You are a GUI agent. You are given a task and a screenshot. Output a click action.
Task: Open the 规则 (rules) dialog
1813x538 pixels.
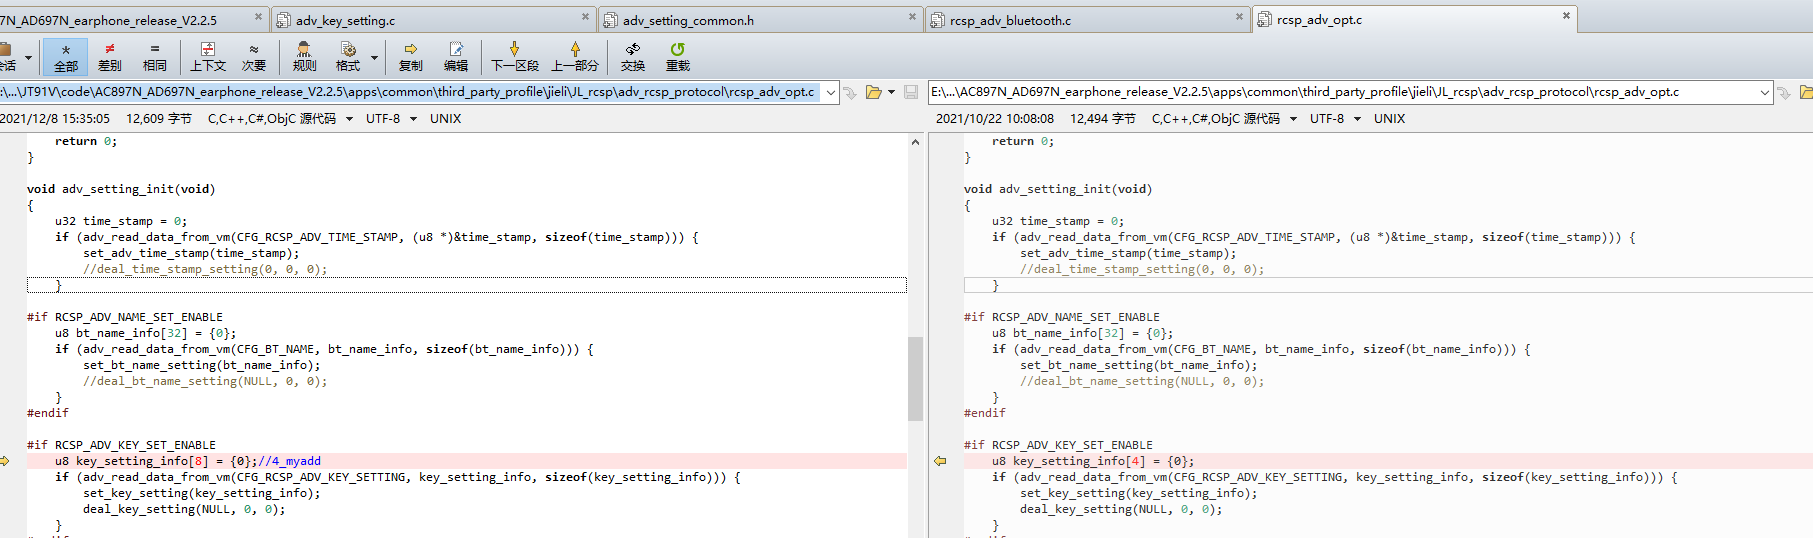tap(304, 57)
